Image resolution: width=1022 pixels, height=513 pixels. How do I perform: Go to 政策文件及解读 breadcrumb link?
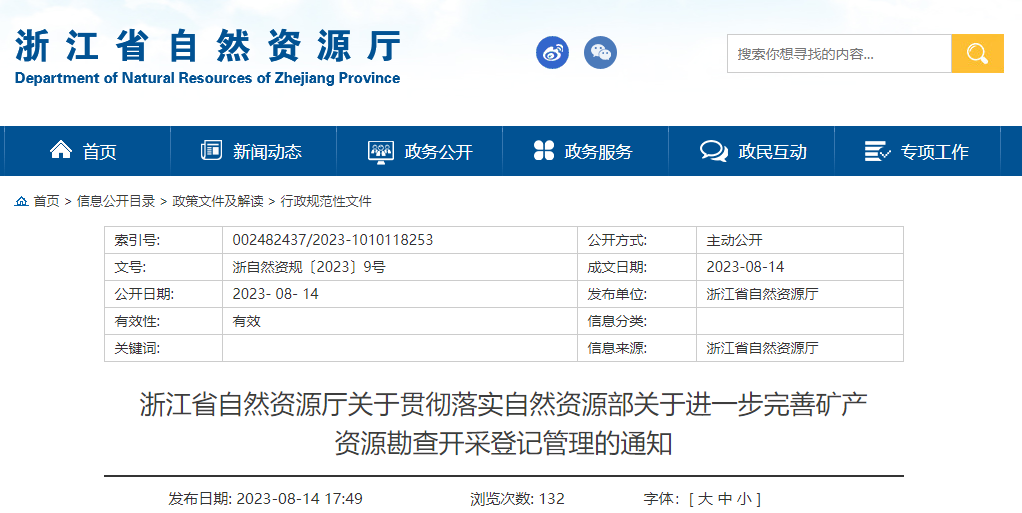tap(218, 201)
